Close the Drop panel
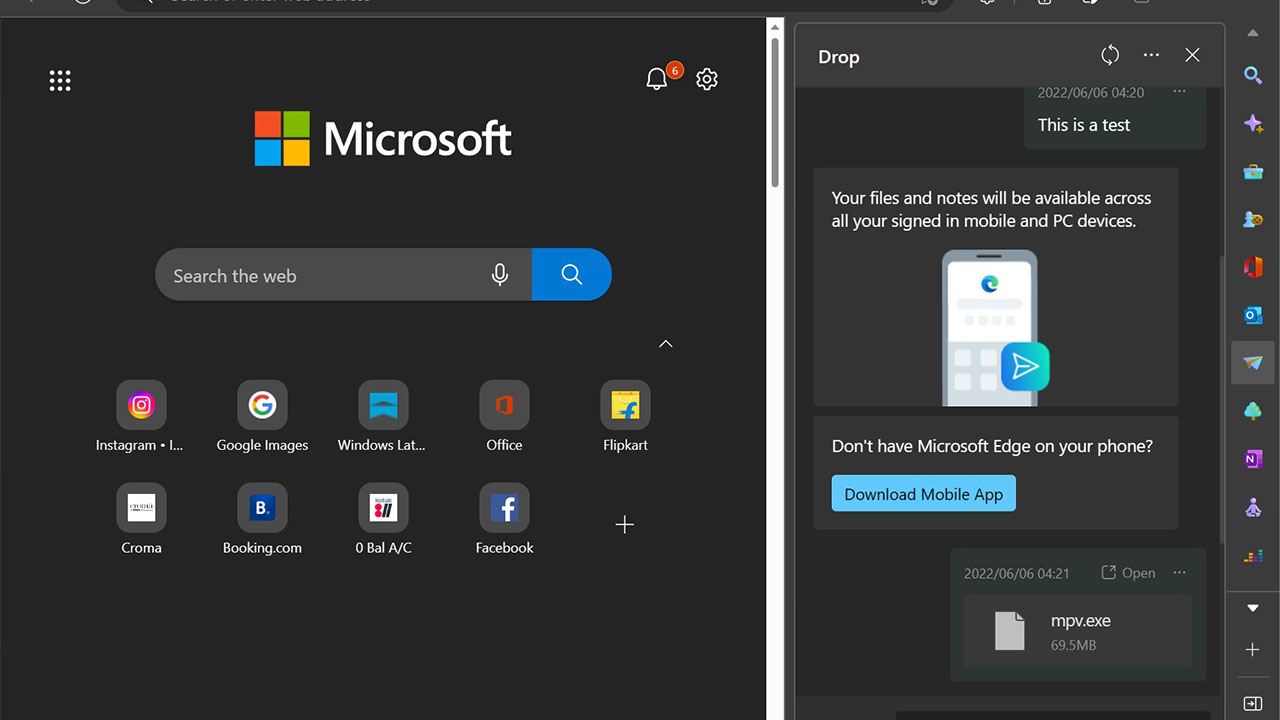 (1192, 56)
